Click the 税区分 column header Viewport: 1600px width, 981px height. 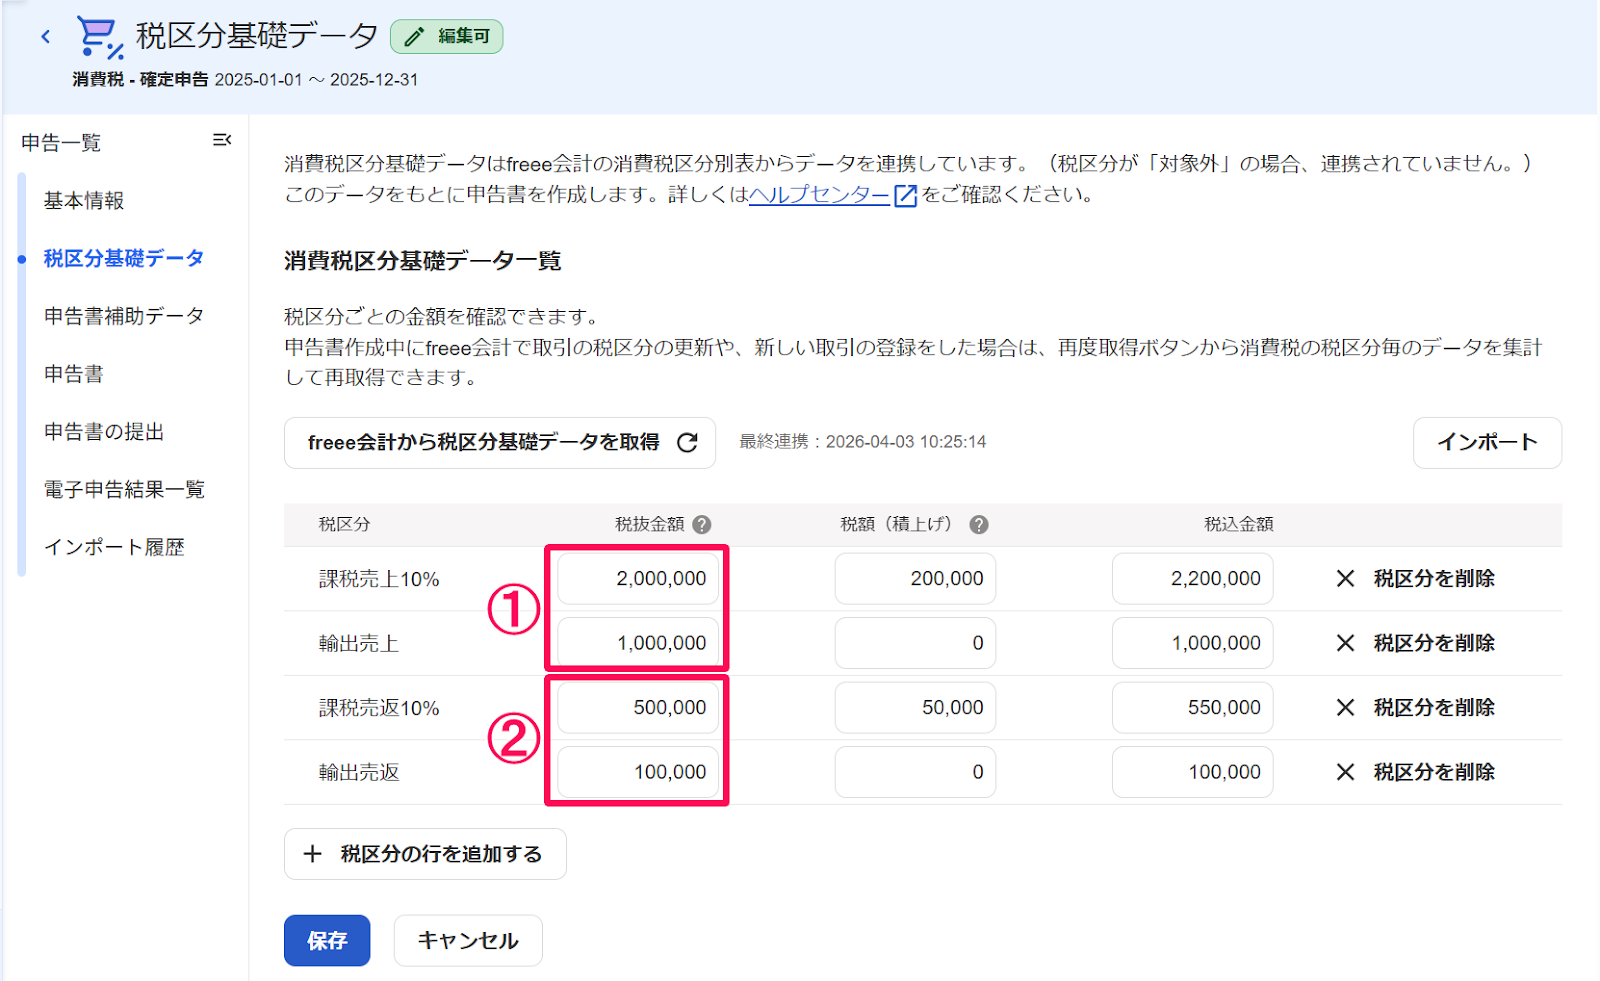344,524
